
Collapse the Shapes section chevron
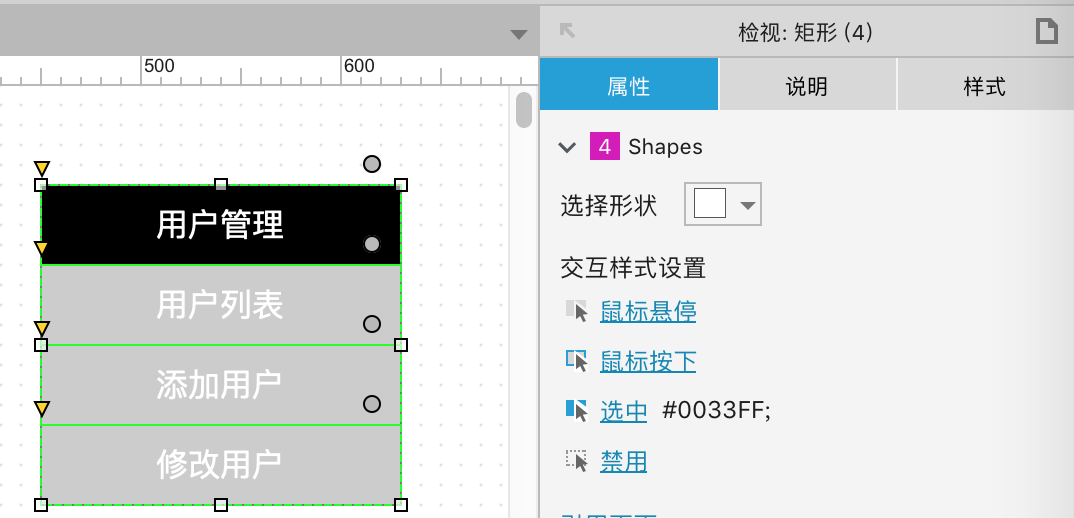[x=567, y=147]
